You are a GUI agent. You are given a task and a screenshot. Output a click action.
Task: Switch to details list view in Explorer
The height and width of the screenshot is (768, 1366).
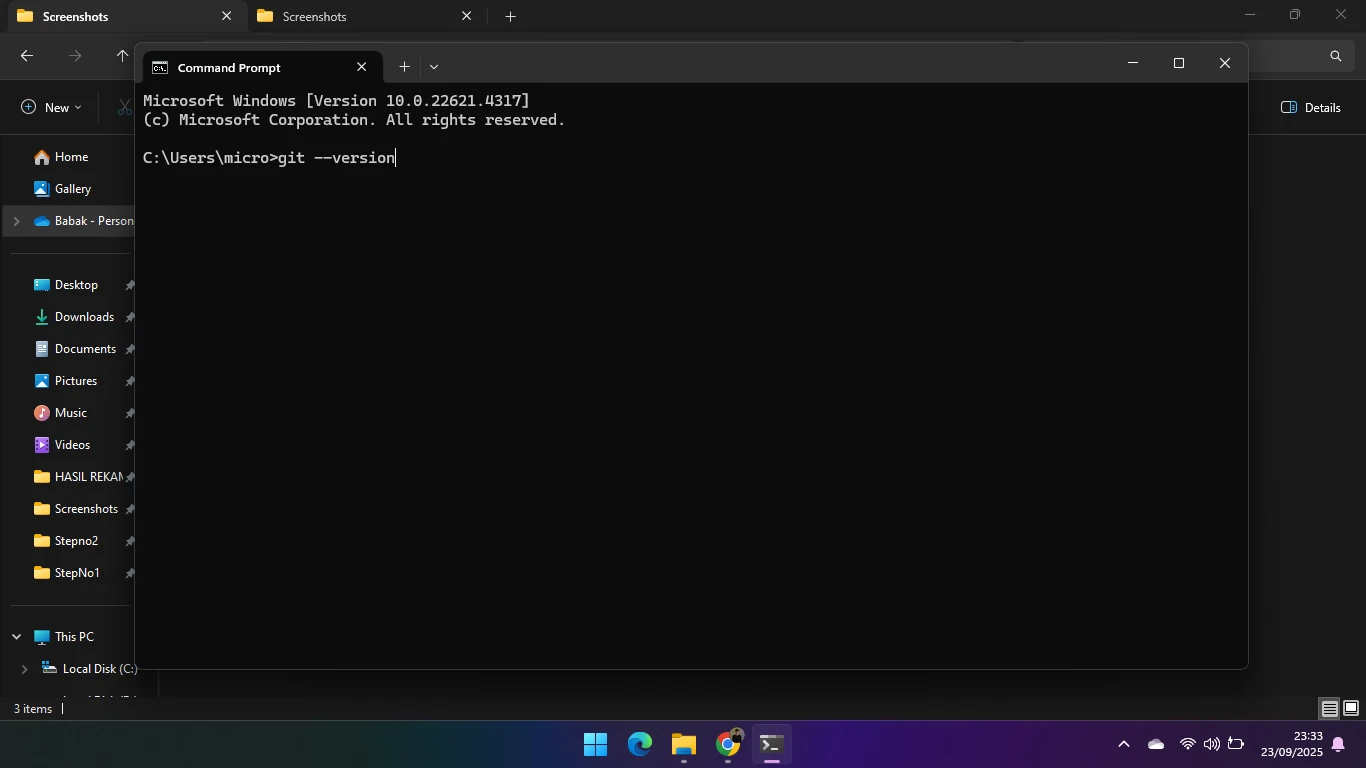click(1329, 709)
